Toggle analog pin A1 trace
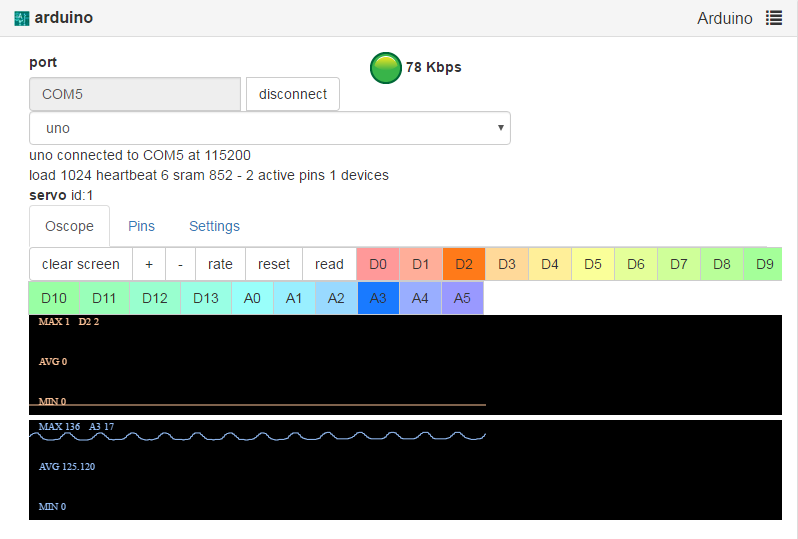Screen dimensions: 798x539 294,298
